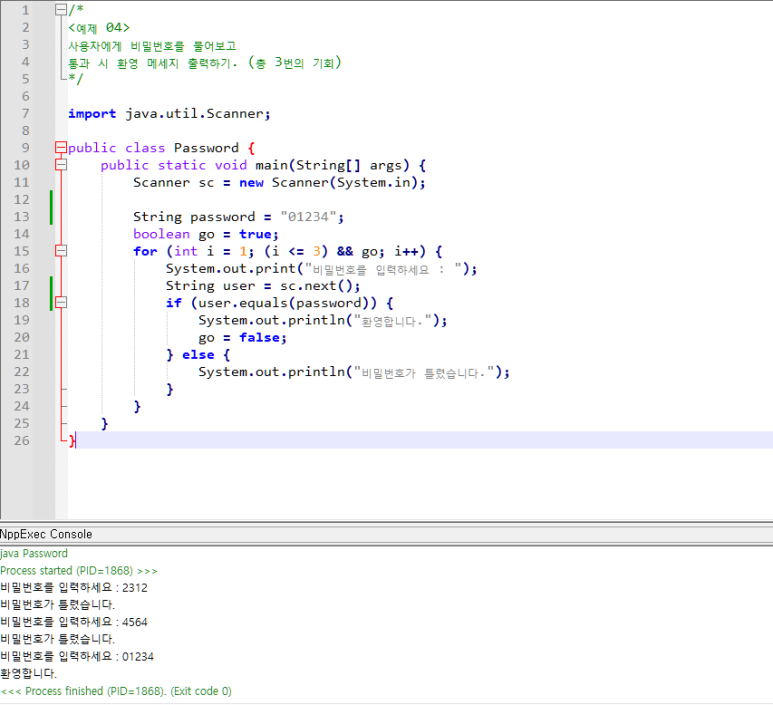
Task: Collapse the main method fold marker
Action: point(61,165)
